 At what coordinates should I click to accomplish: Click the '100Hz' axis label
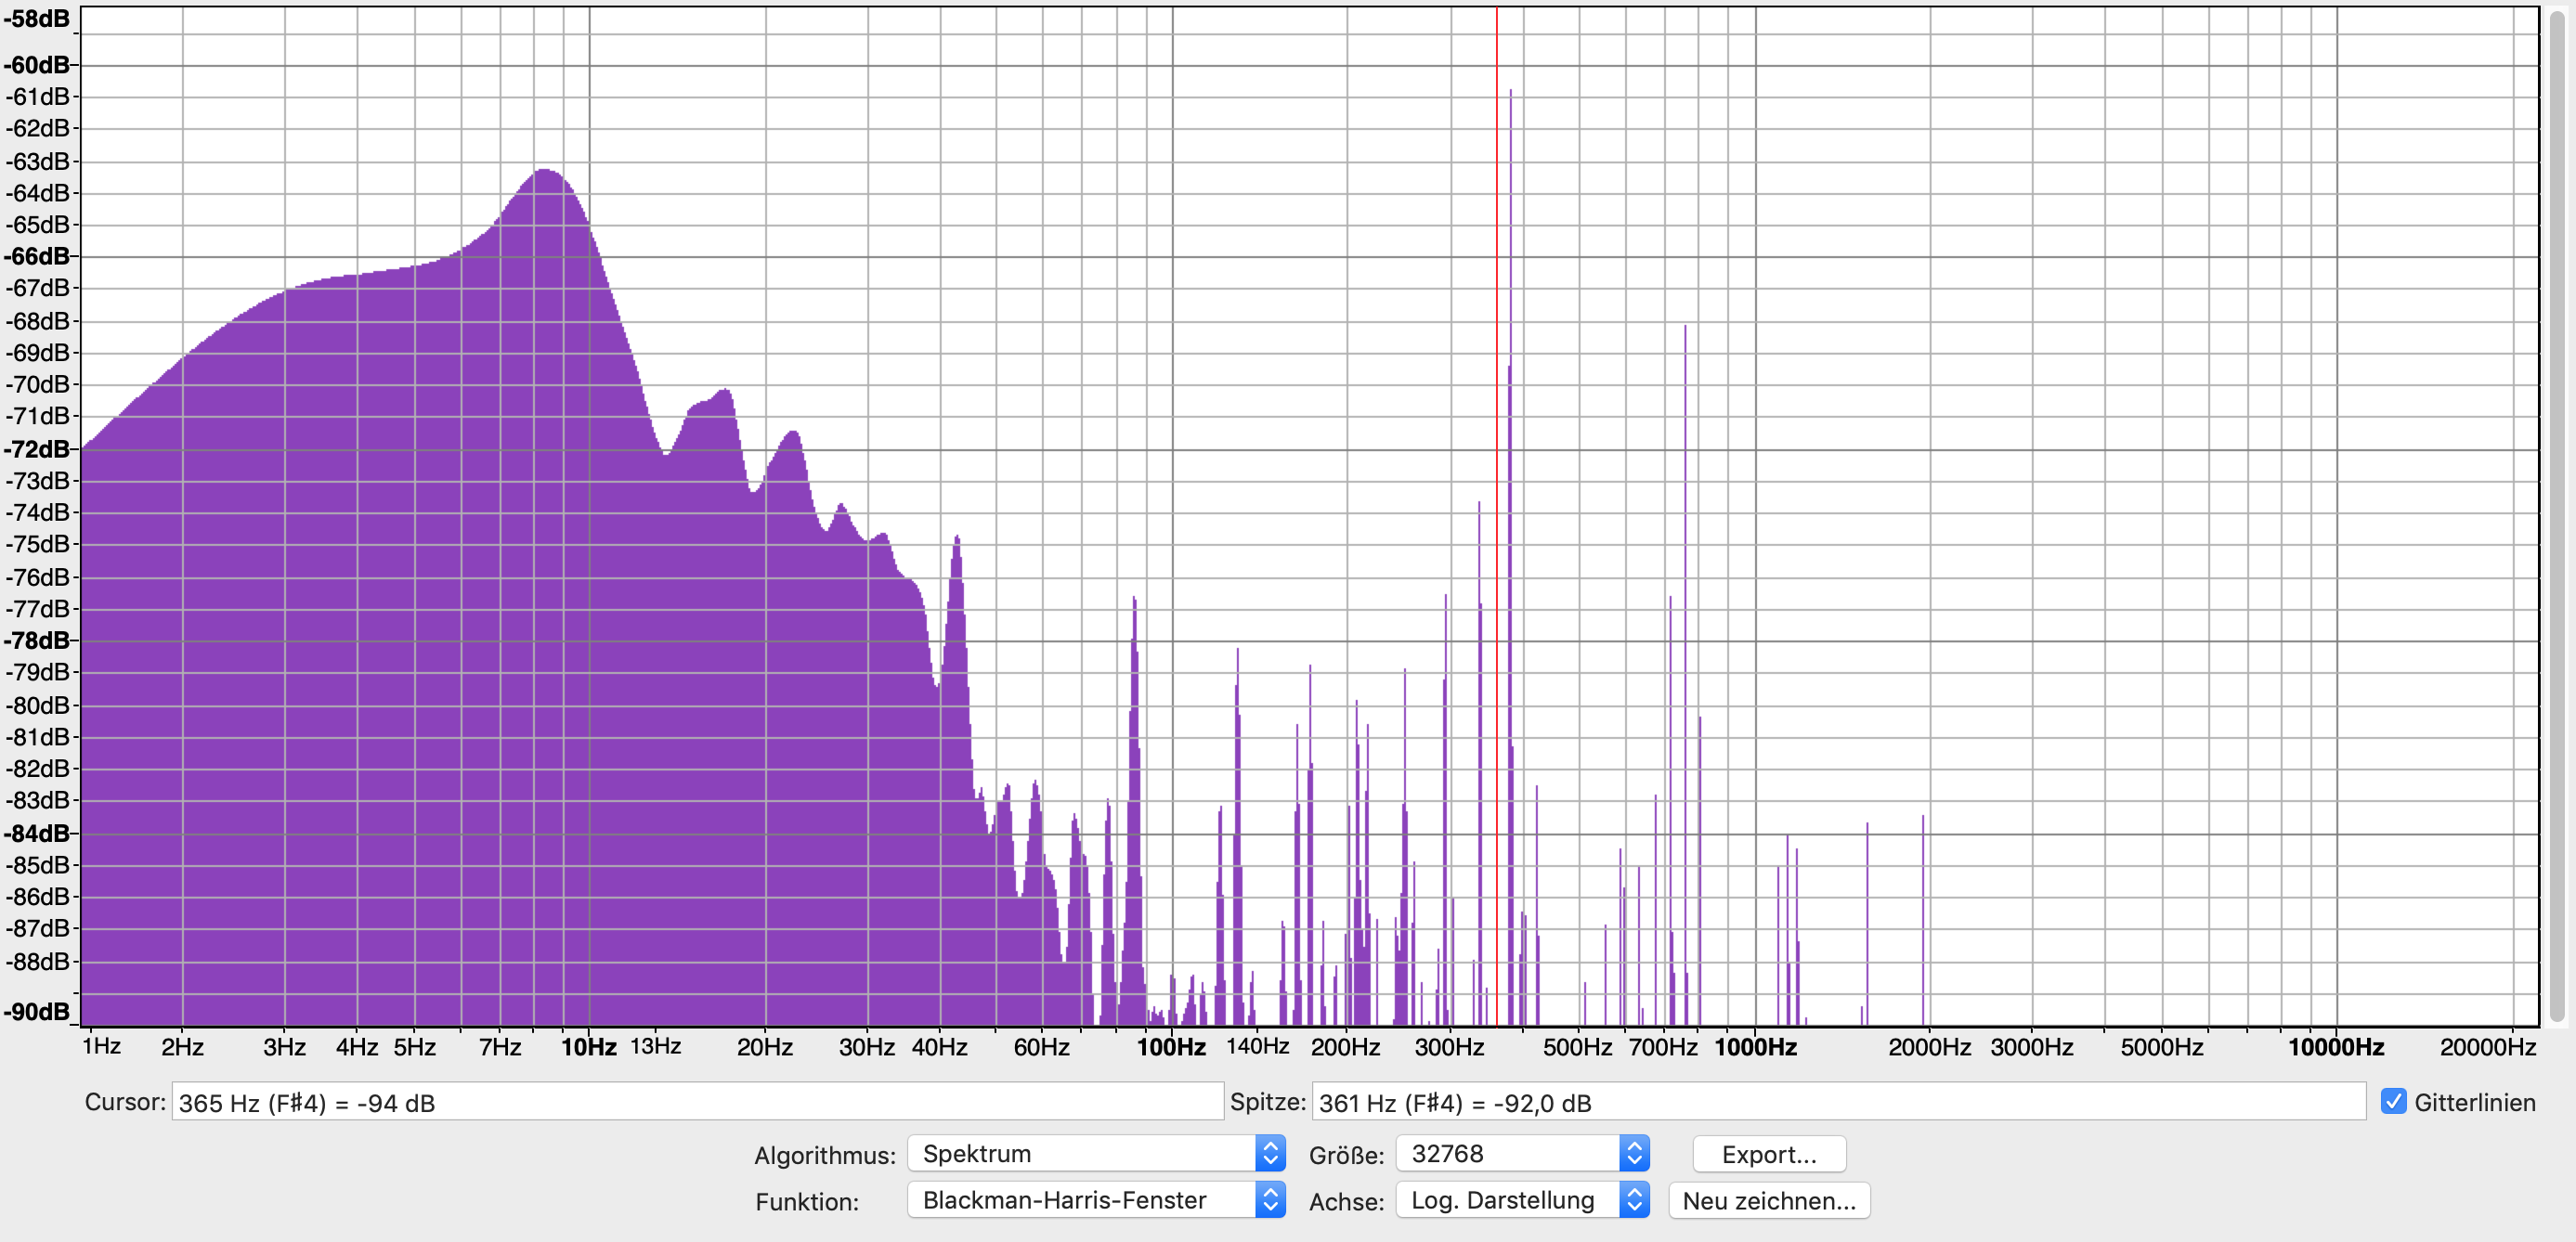[x=1171, y=1047]
